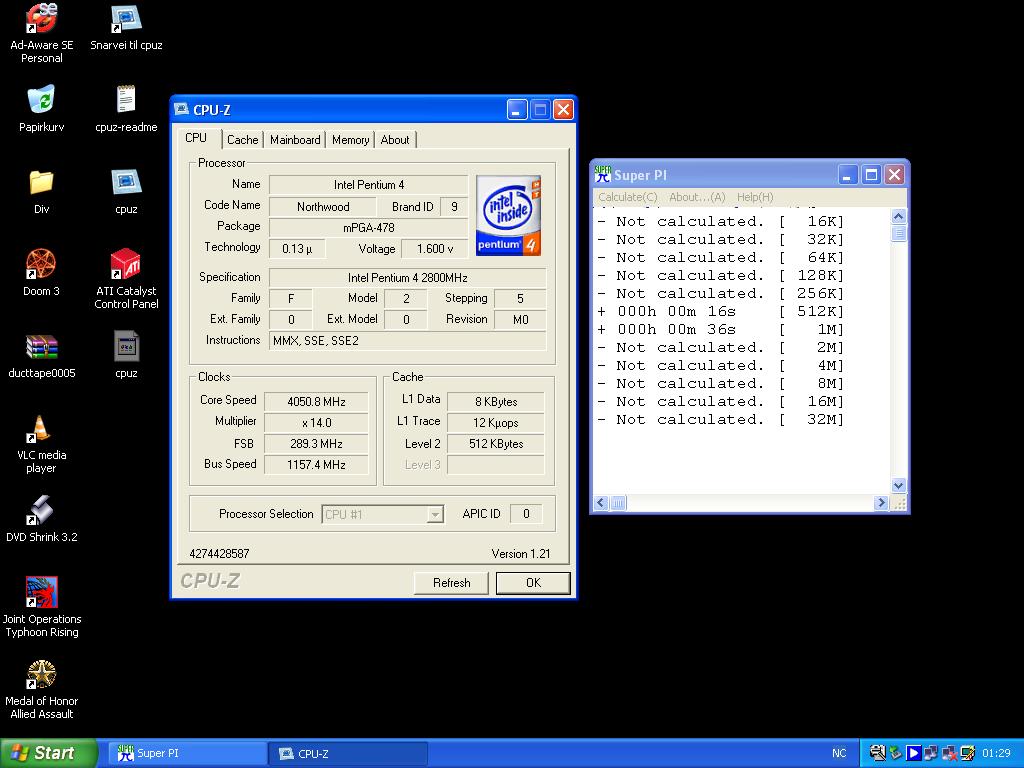Click the Super PI title bar icon
The height and width of the screenshot is (768, 1024).
pos(602,174)
